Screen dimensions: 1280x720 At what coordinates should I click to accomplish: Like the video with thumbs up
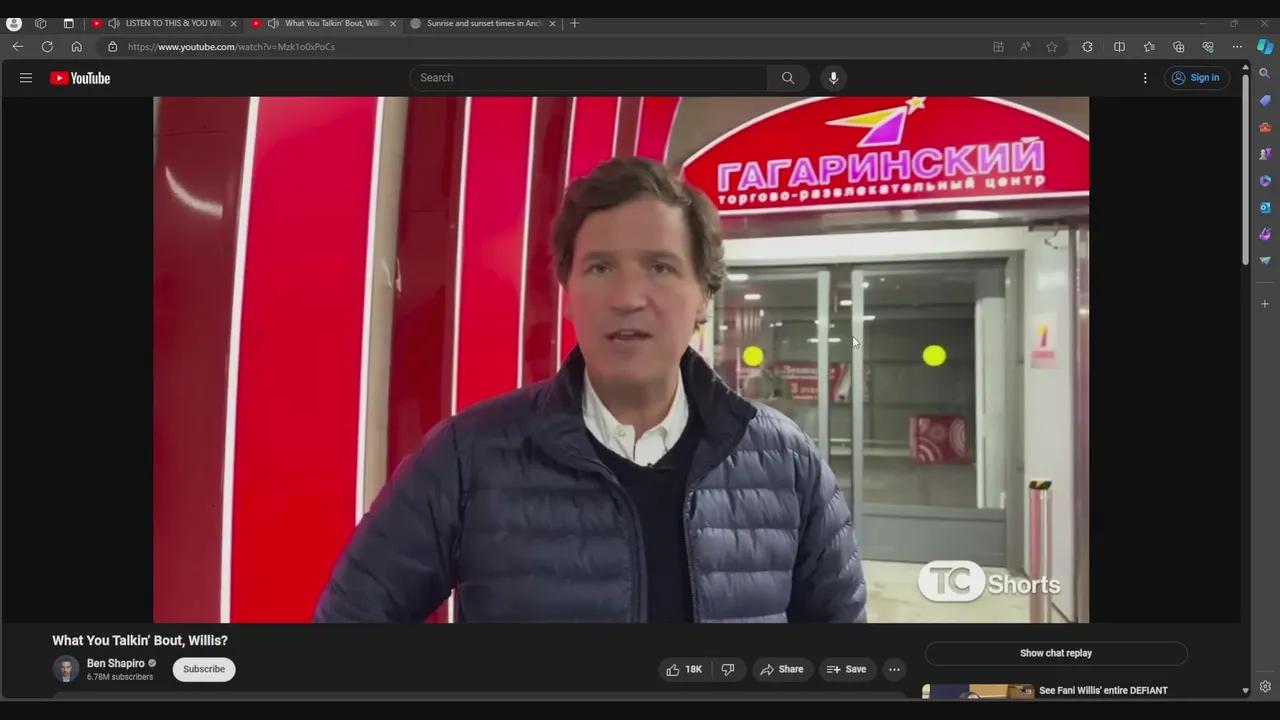[x=685, y=669]
